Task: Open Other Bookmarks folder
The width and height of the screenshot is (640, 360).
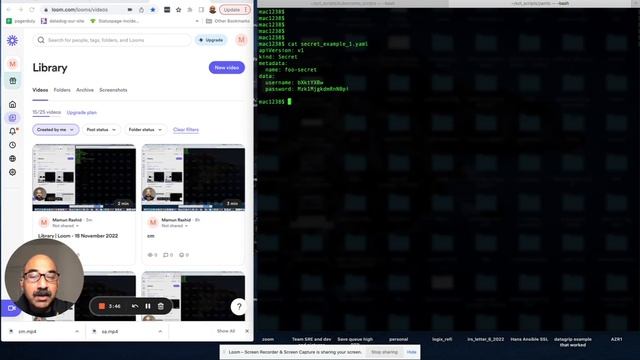Action: pyautogui.click(x=228, y=21)
